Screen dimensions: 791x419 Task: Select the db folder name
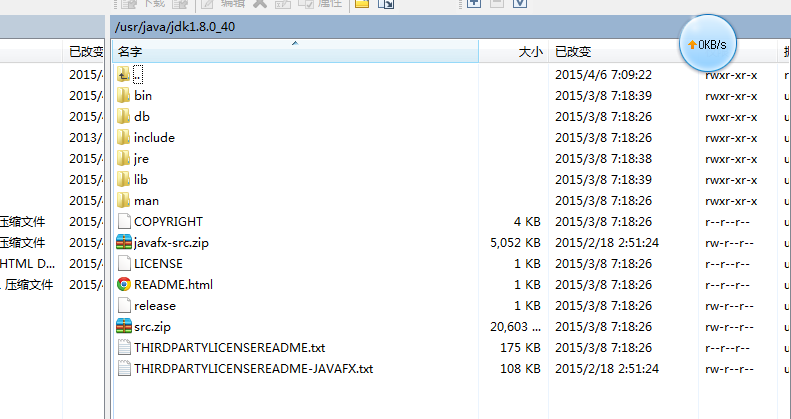coord(142,117)
